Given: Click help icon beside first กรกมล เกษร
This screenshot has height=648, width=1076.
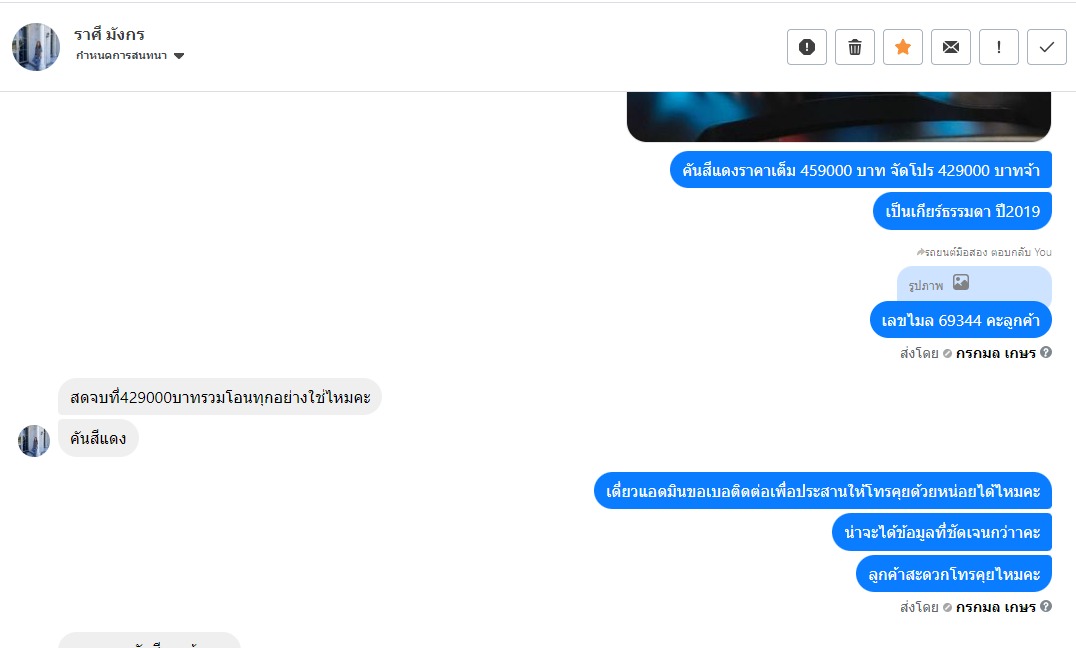Looking at the screenshot, I should 1046,352.
